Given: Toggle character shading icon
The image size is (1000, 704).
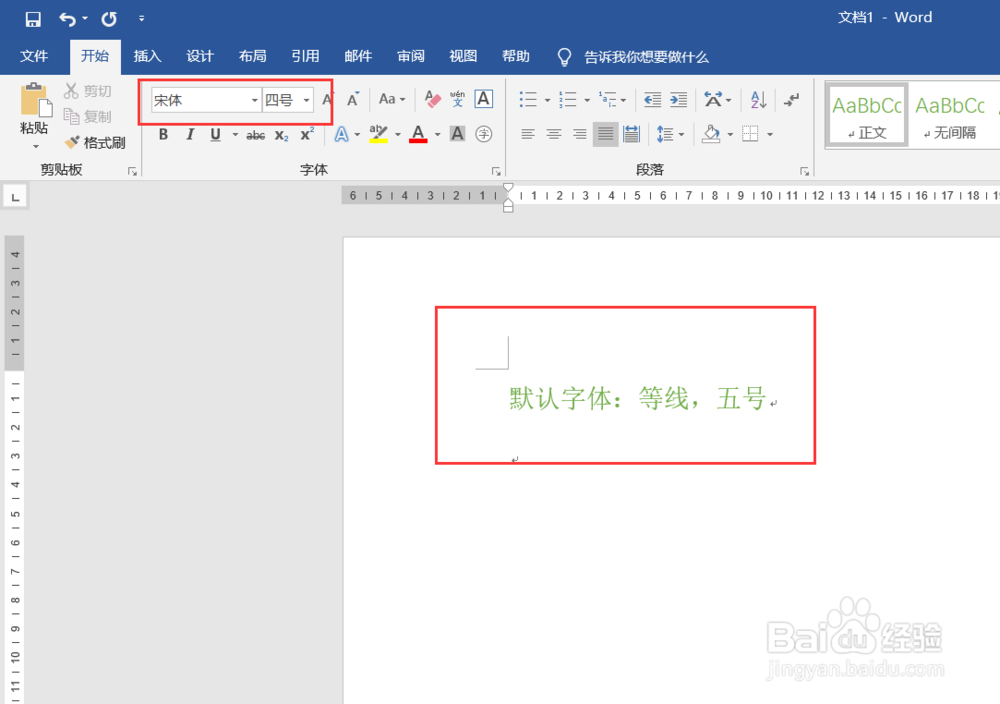Looking at the screenshot, I should [457, 134].
